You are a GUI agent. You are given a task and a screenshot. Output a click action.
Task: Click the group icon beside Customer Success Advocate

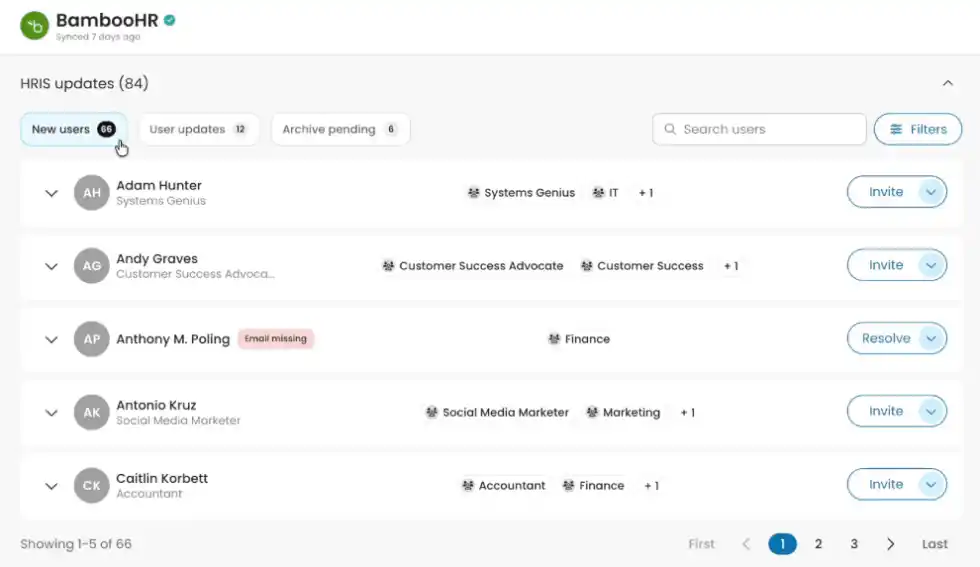(389, 266)
